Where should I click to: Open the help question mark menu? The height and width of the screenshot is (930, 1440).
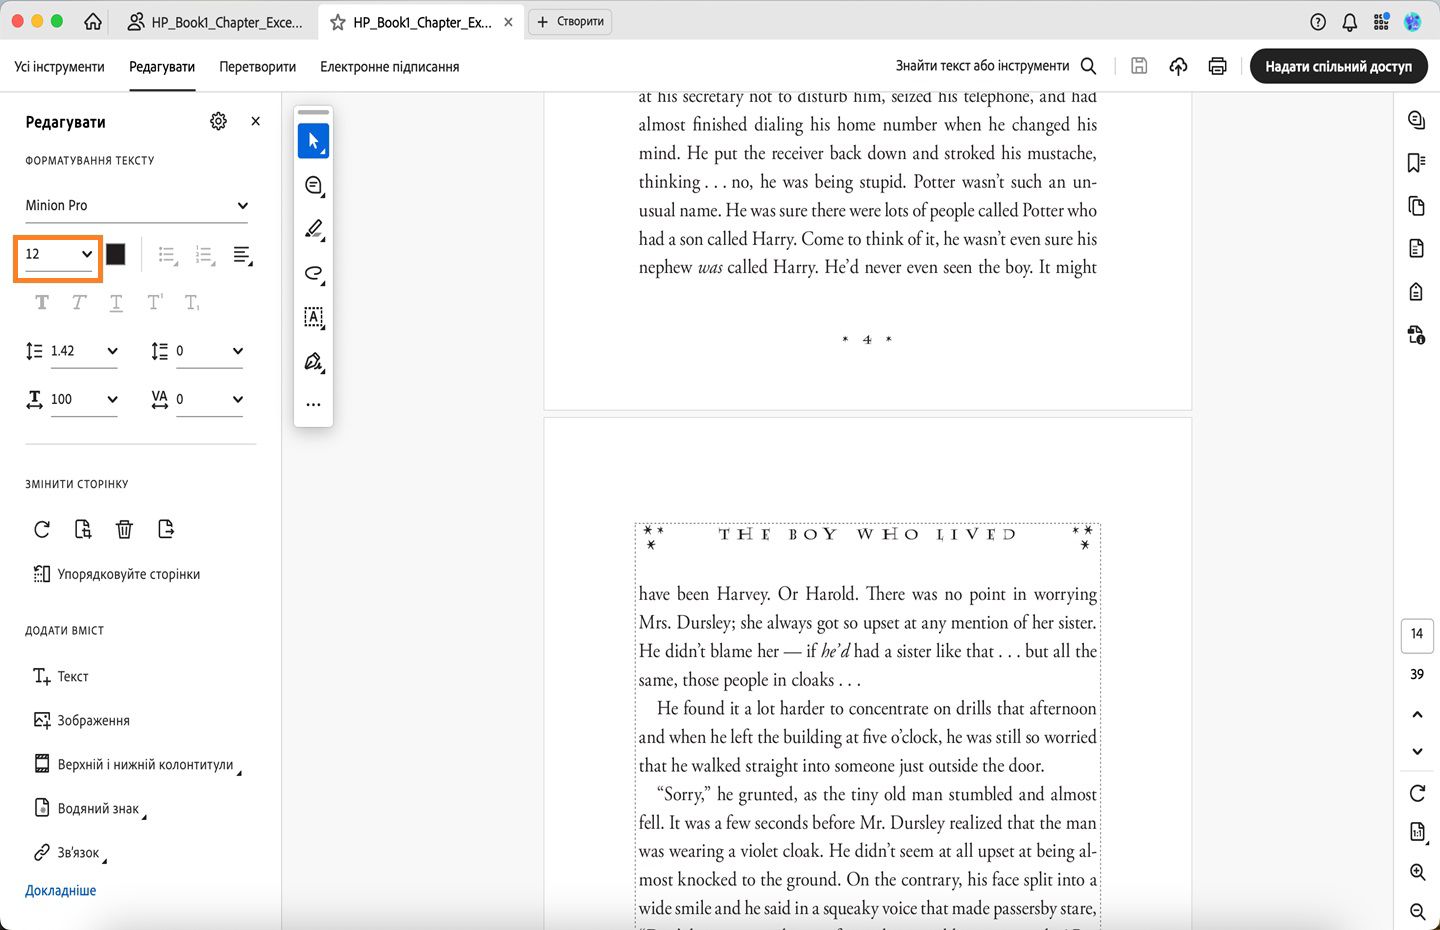pyautogui.click(x=1318, y=22)
